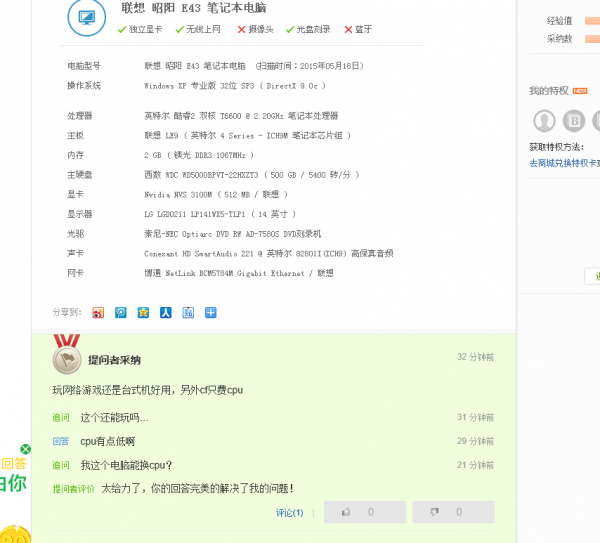Click 蓝牙 unavailable cross mark
Viewport: 600px width, 543px height.
coord(348,29)
